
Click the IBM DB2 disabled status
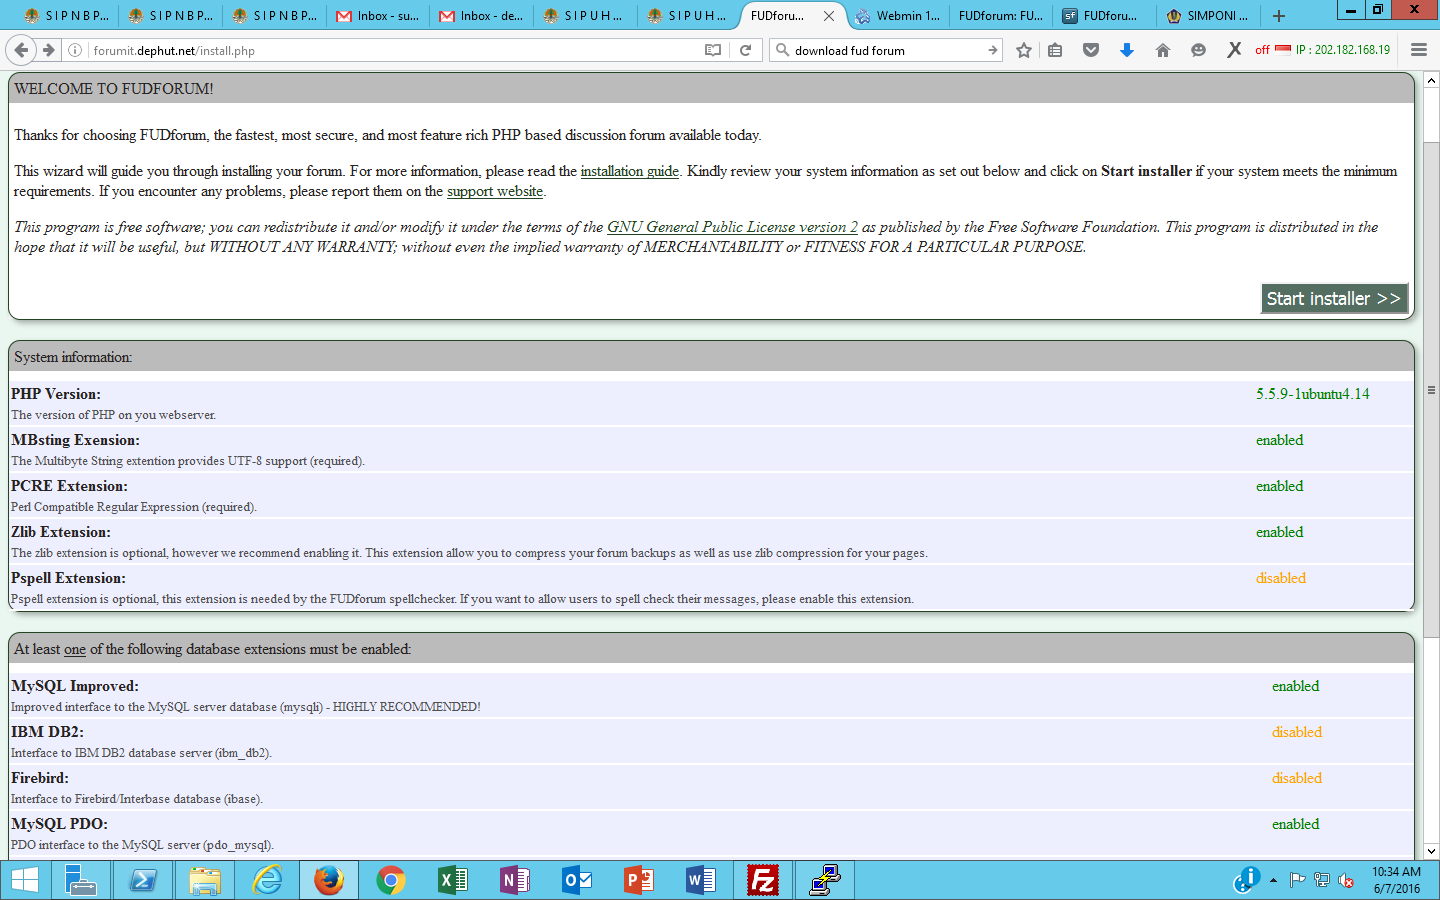(1297, 732)
